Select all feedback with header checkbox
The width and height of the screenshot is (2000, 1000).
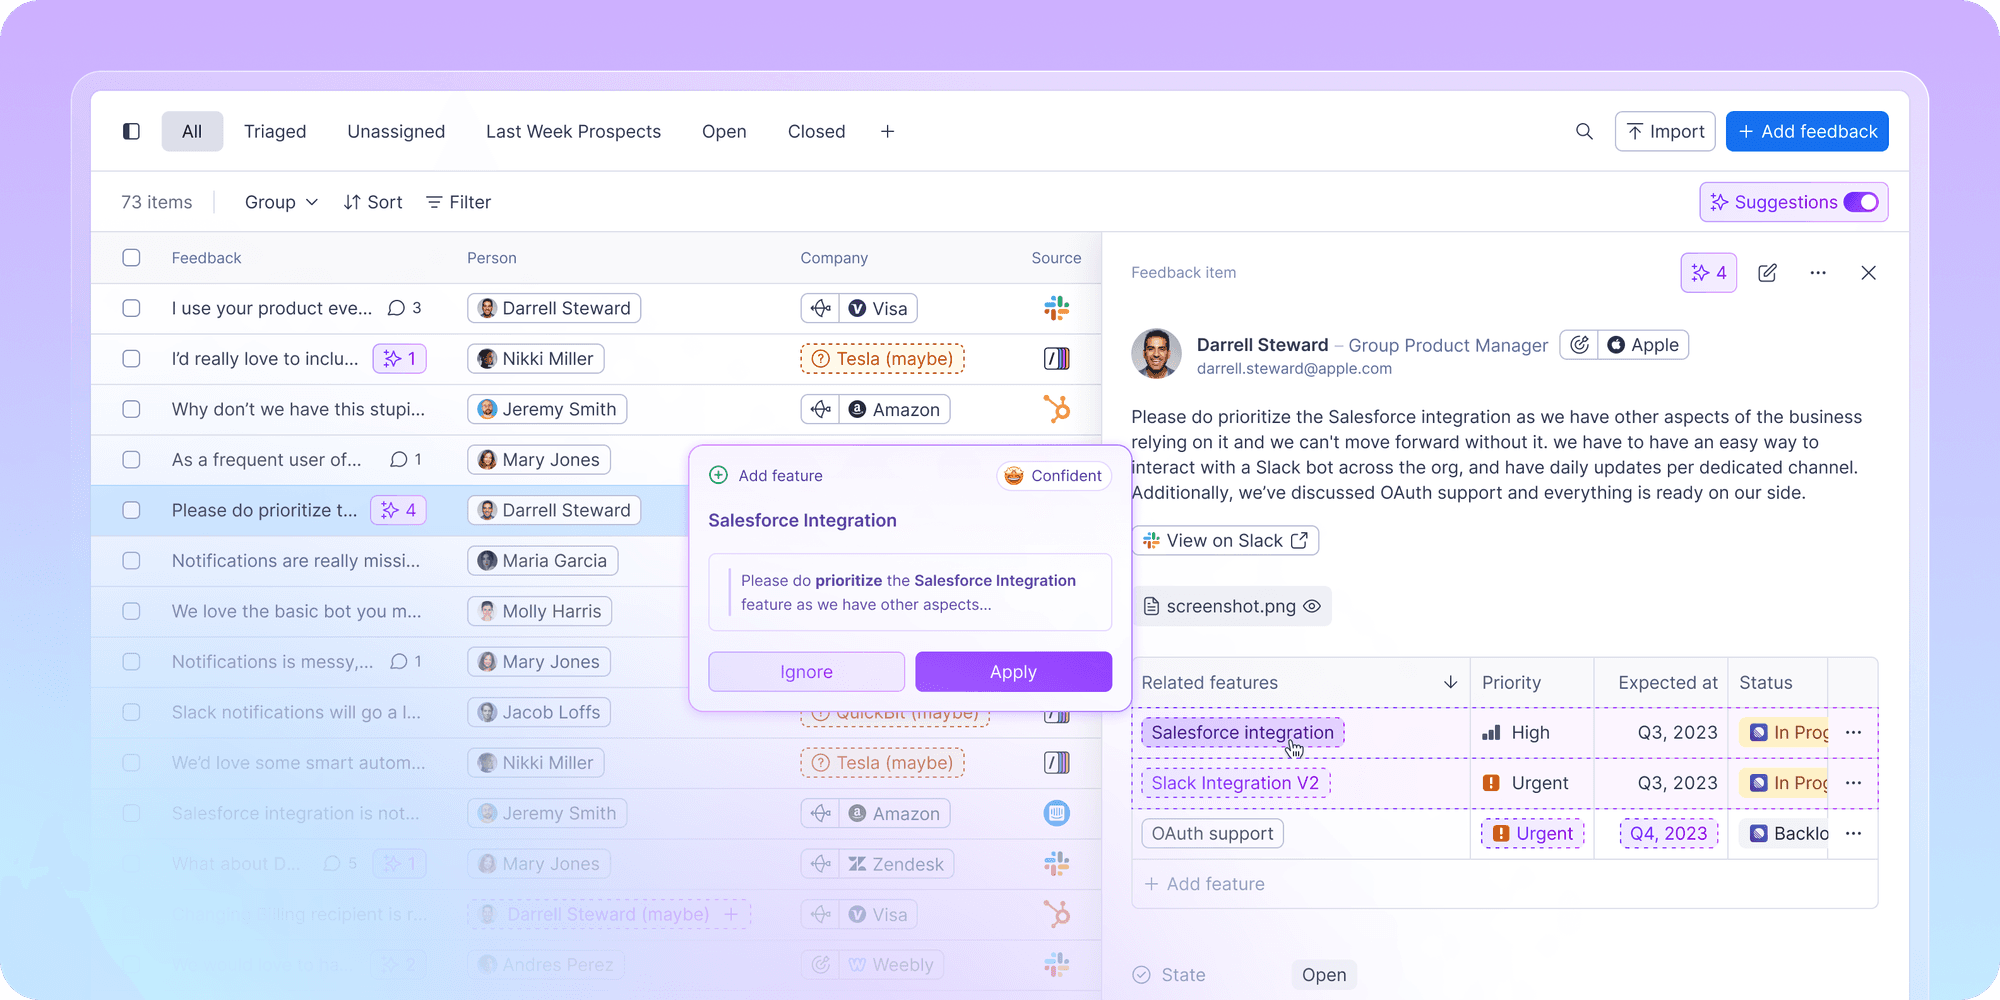[x=131, y=257]
